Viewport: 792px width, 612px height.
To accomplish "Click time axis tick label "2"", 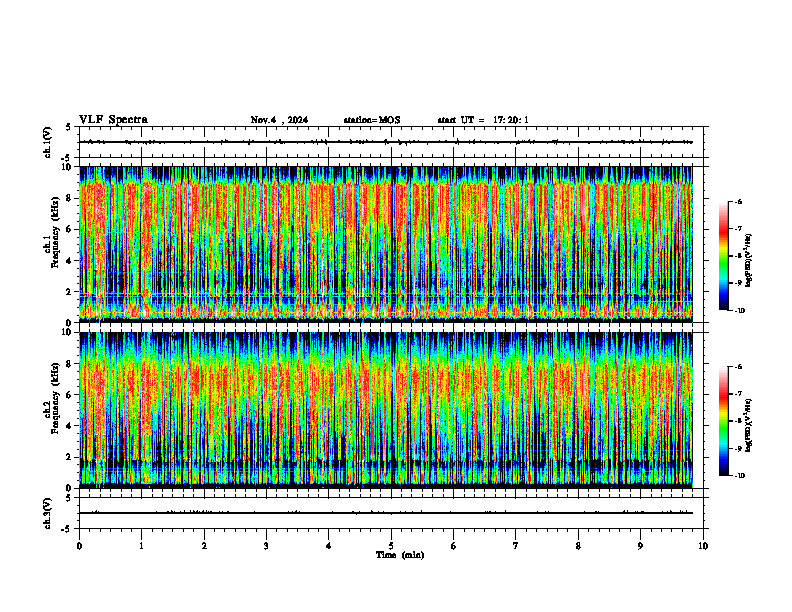I will [x=204, y=546].
